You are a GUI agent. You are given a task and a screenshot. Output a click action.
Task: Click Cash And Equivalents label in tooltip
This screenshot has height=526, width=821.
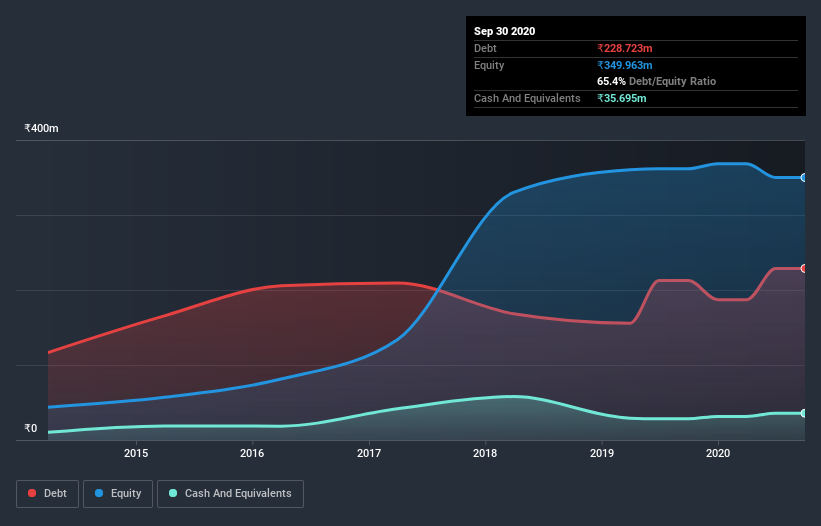point(527,98)
